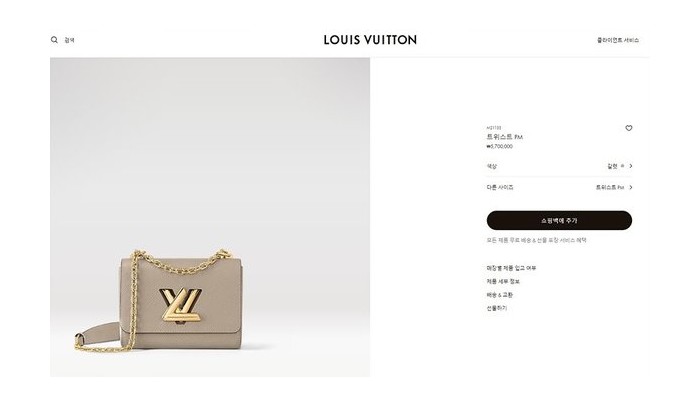This screenshot has height=406, width=700.
Task: Click the 트위스트 PM product title
Action: point(504,137)
